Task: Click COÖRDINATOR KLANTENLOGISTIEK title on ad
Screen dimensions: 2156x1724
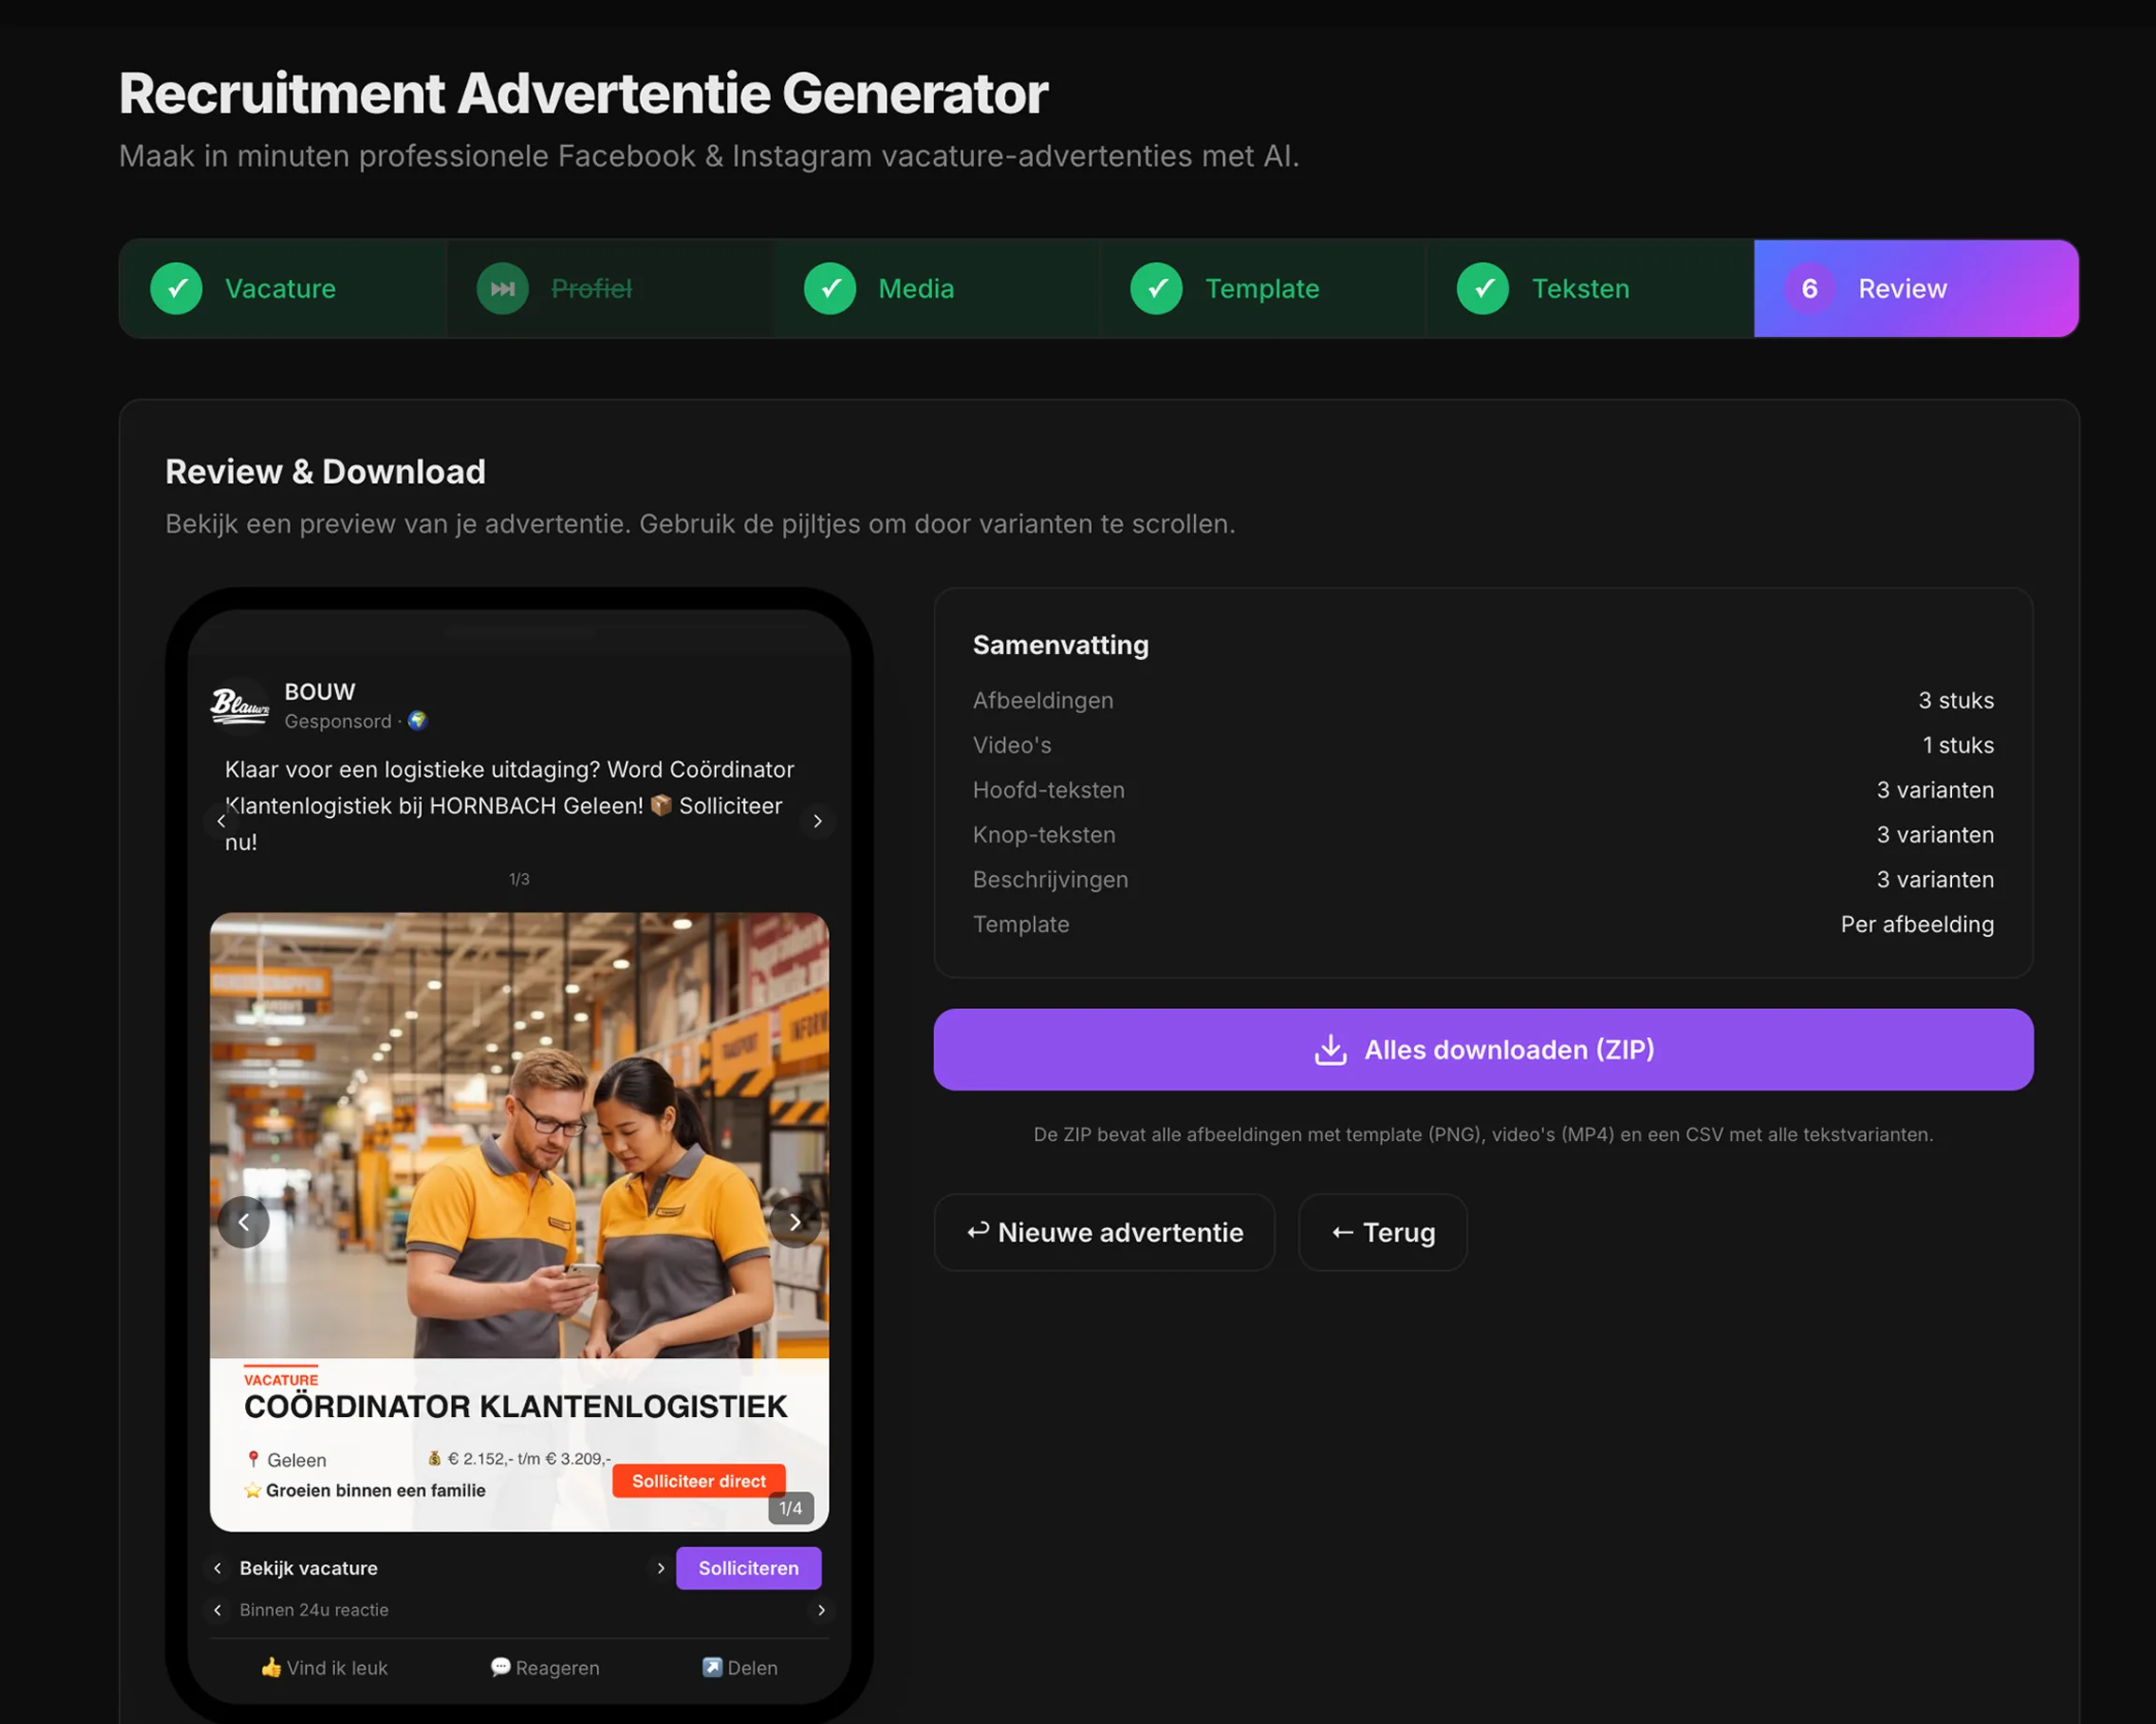Action: pyautogui.click(x=516, y=1406)
